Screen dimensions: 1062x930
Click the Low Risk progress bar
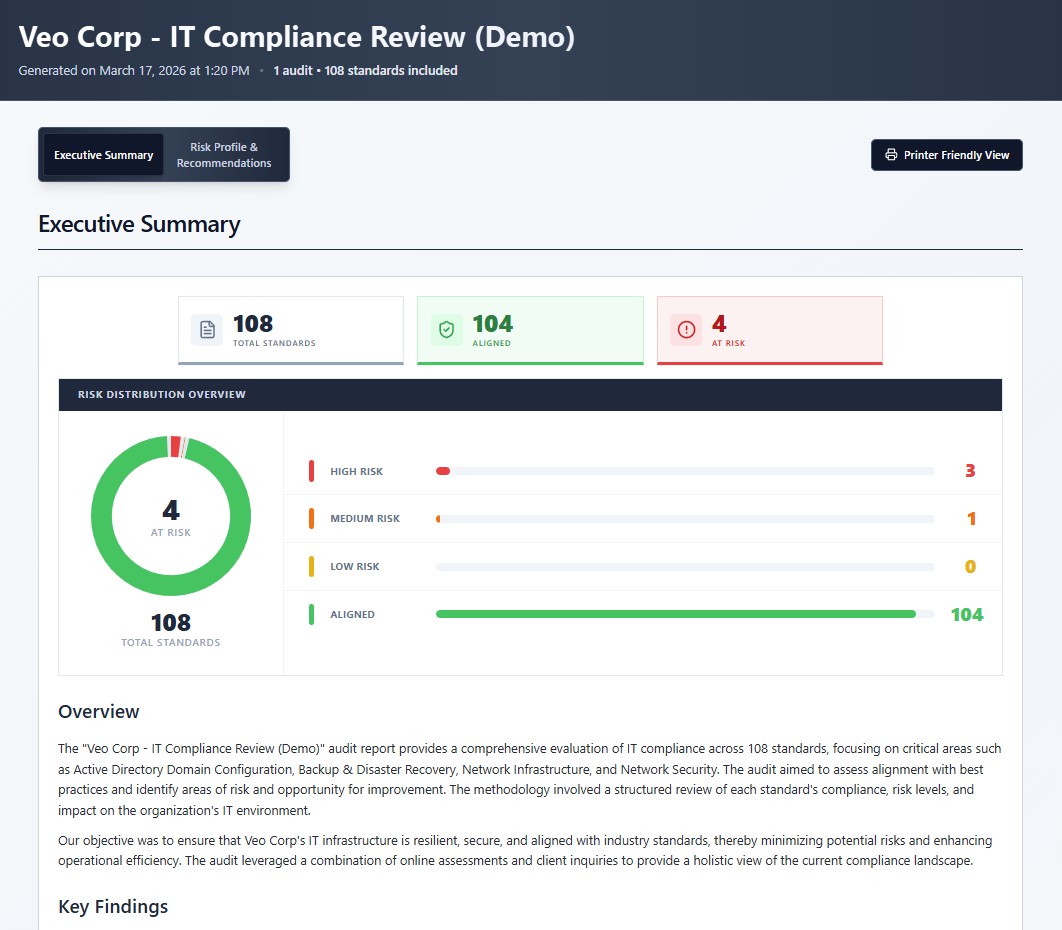pos(685,567)
